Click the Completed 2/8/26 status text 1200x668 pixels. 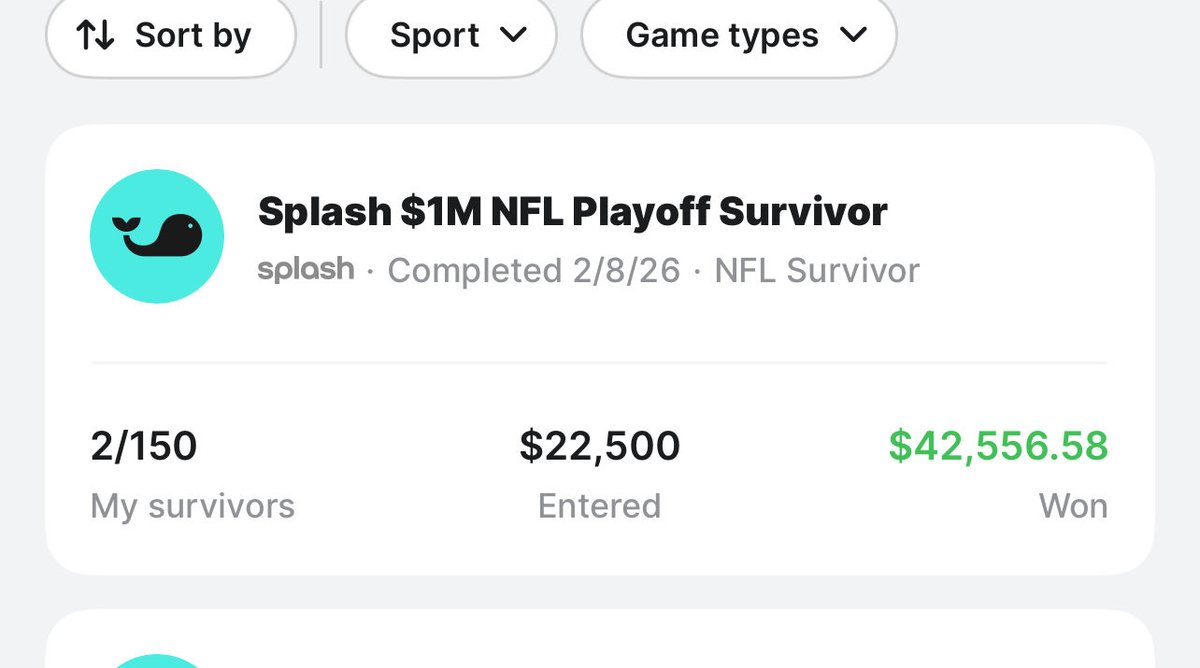click(x=533, y=271)
